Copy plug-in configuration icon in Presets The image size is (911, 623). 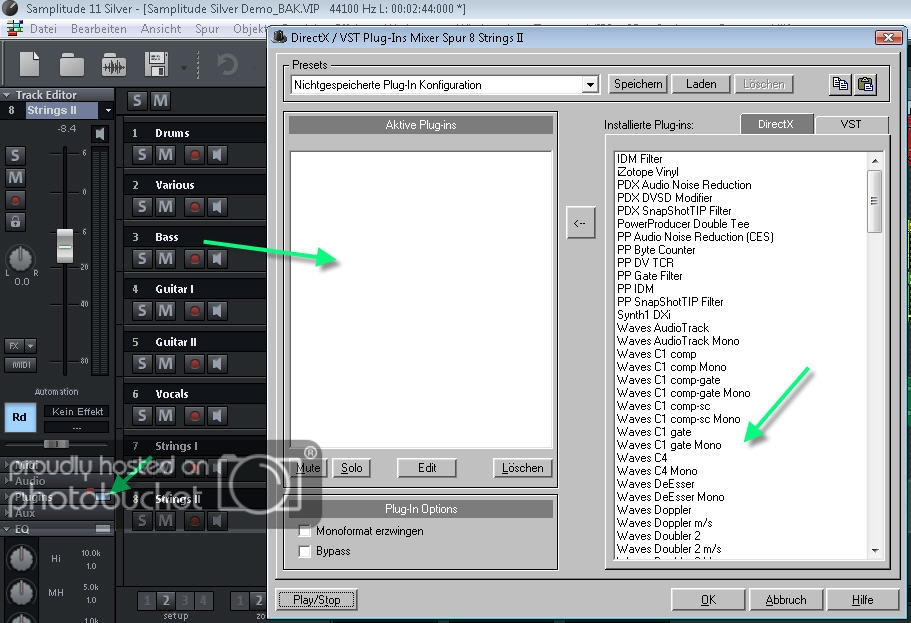[x=840, y=84]
